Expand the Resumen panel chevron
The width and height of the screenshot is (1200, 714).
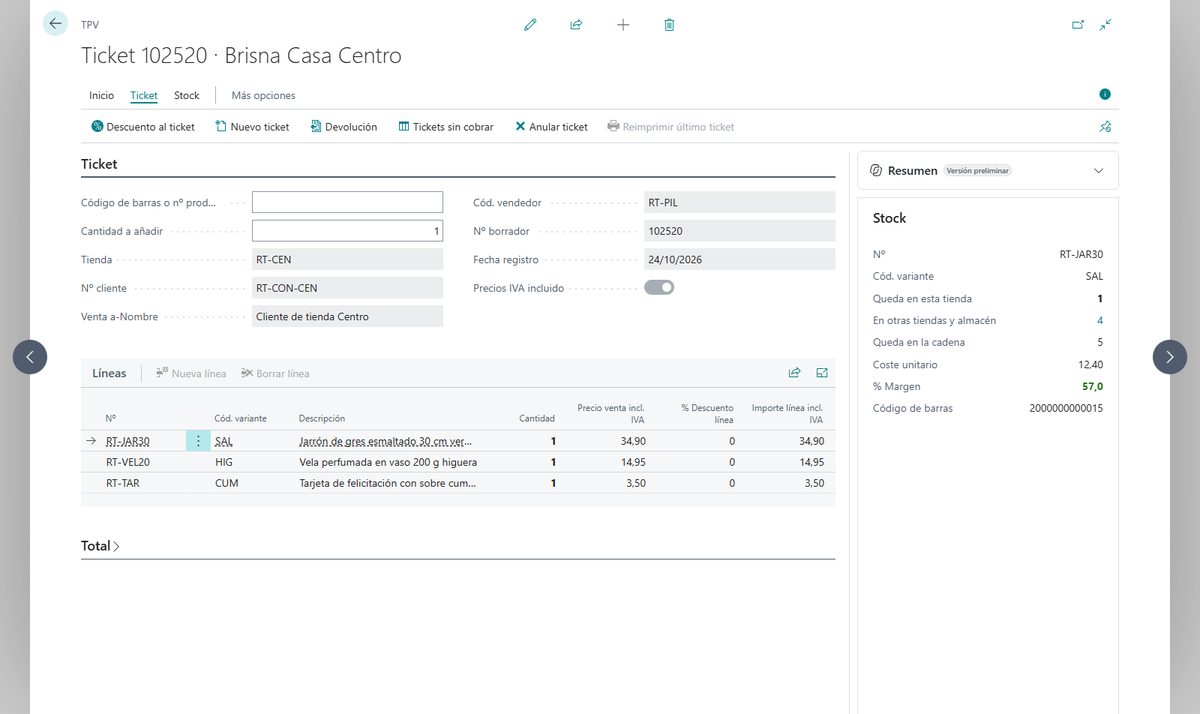pos(1098,171)
